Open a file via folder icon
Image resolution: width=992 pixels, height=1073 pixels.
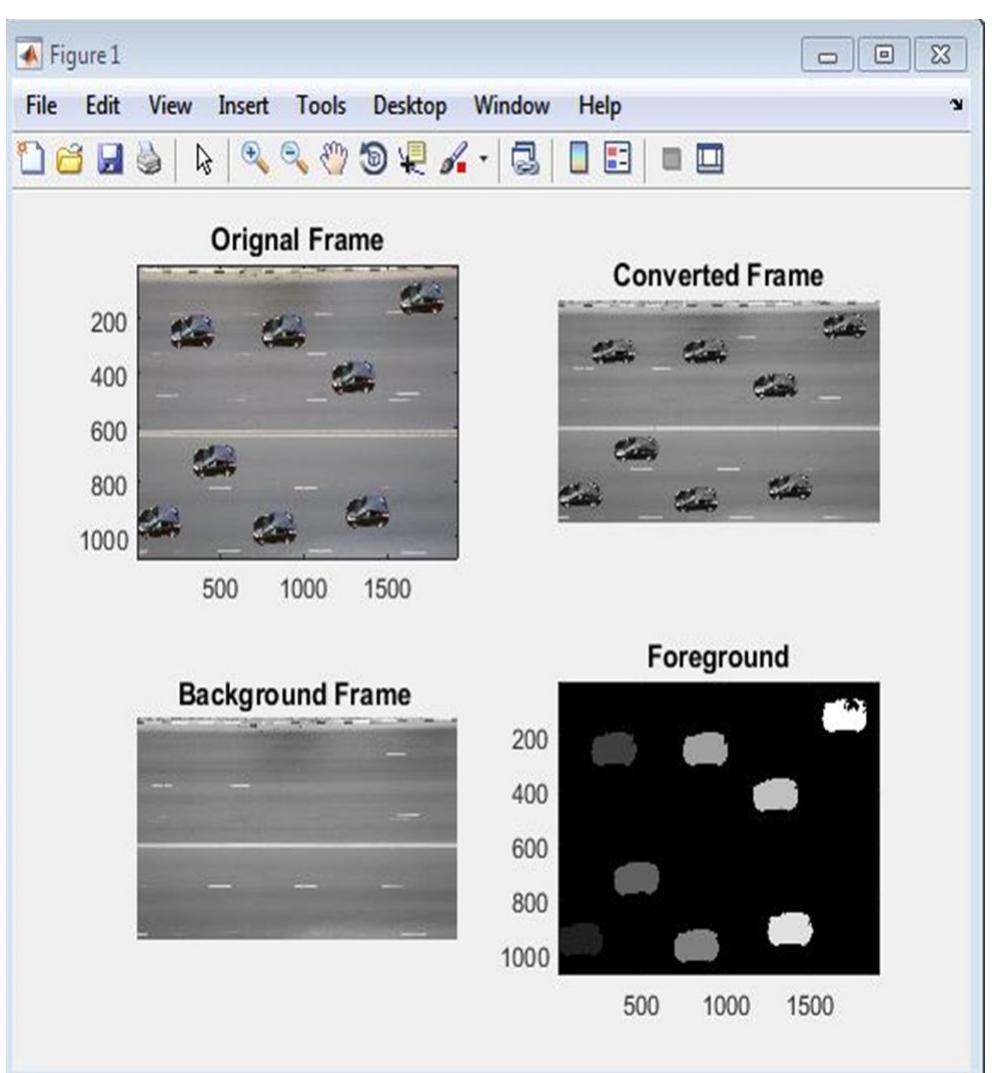[70, 159]
